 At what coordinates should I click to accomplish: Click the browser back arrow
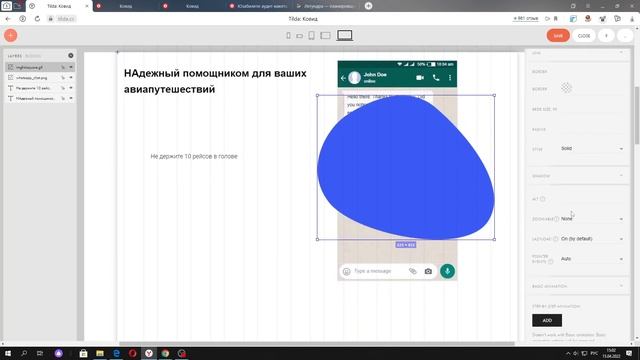pos(8,19)
